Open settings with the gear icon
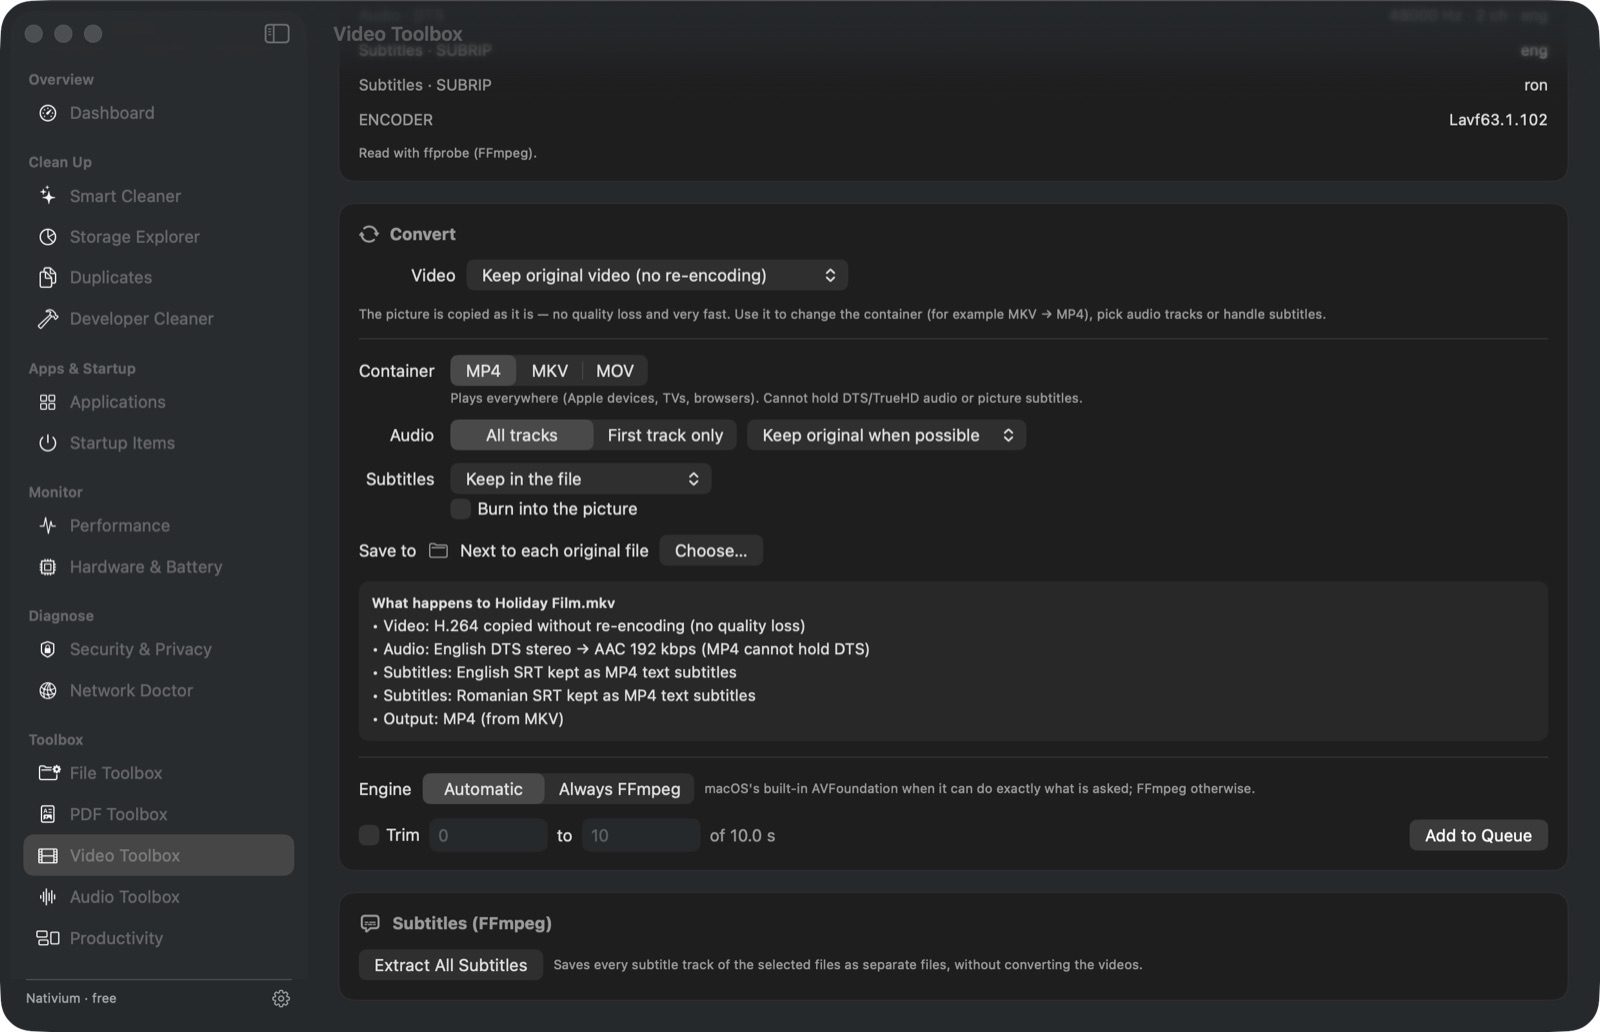This screenshot has width=1600, height=1032. click(x=281, y=999)
